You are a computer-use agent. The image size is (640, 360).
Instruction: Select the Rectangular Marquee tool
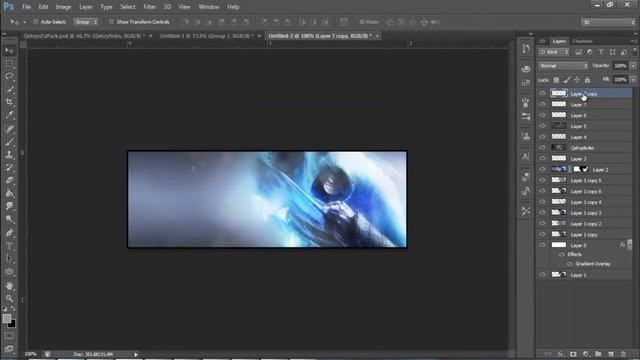9,64
